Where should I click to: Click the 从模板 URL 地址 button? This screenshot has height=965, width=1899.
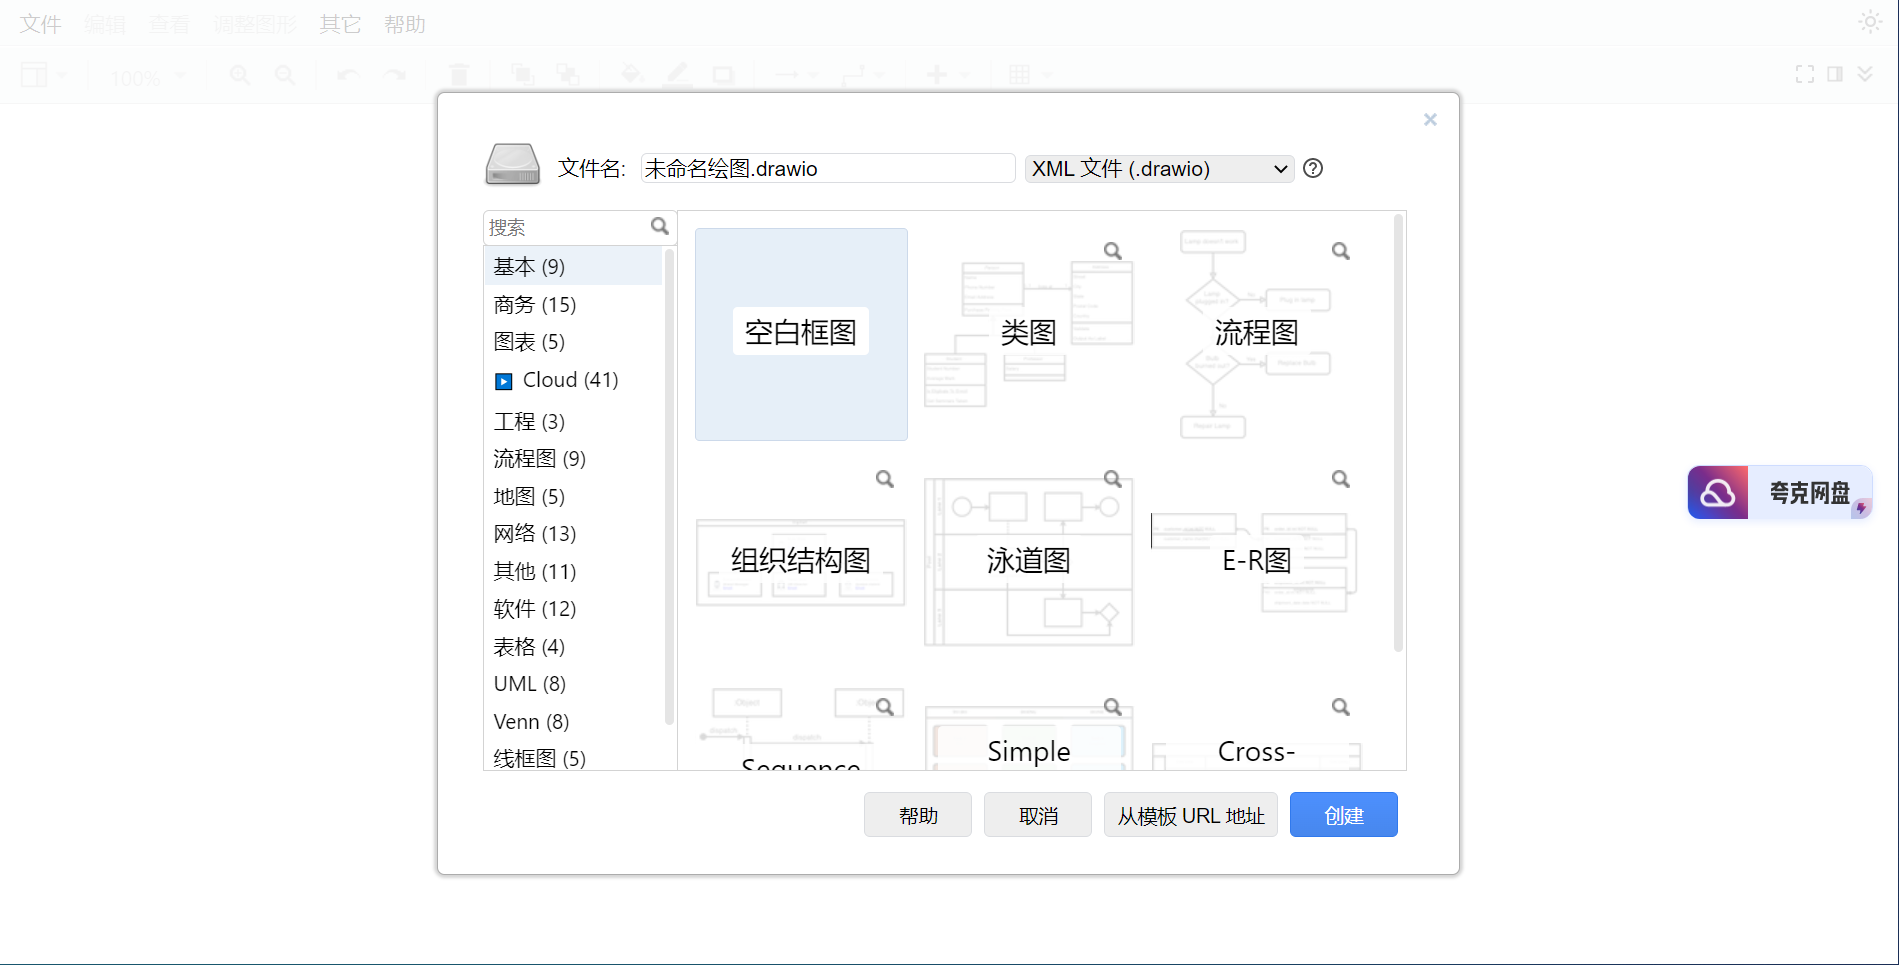[x=1190, y=815]
